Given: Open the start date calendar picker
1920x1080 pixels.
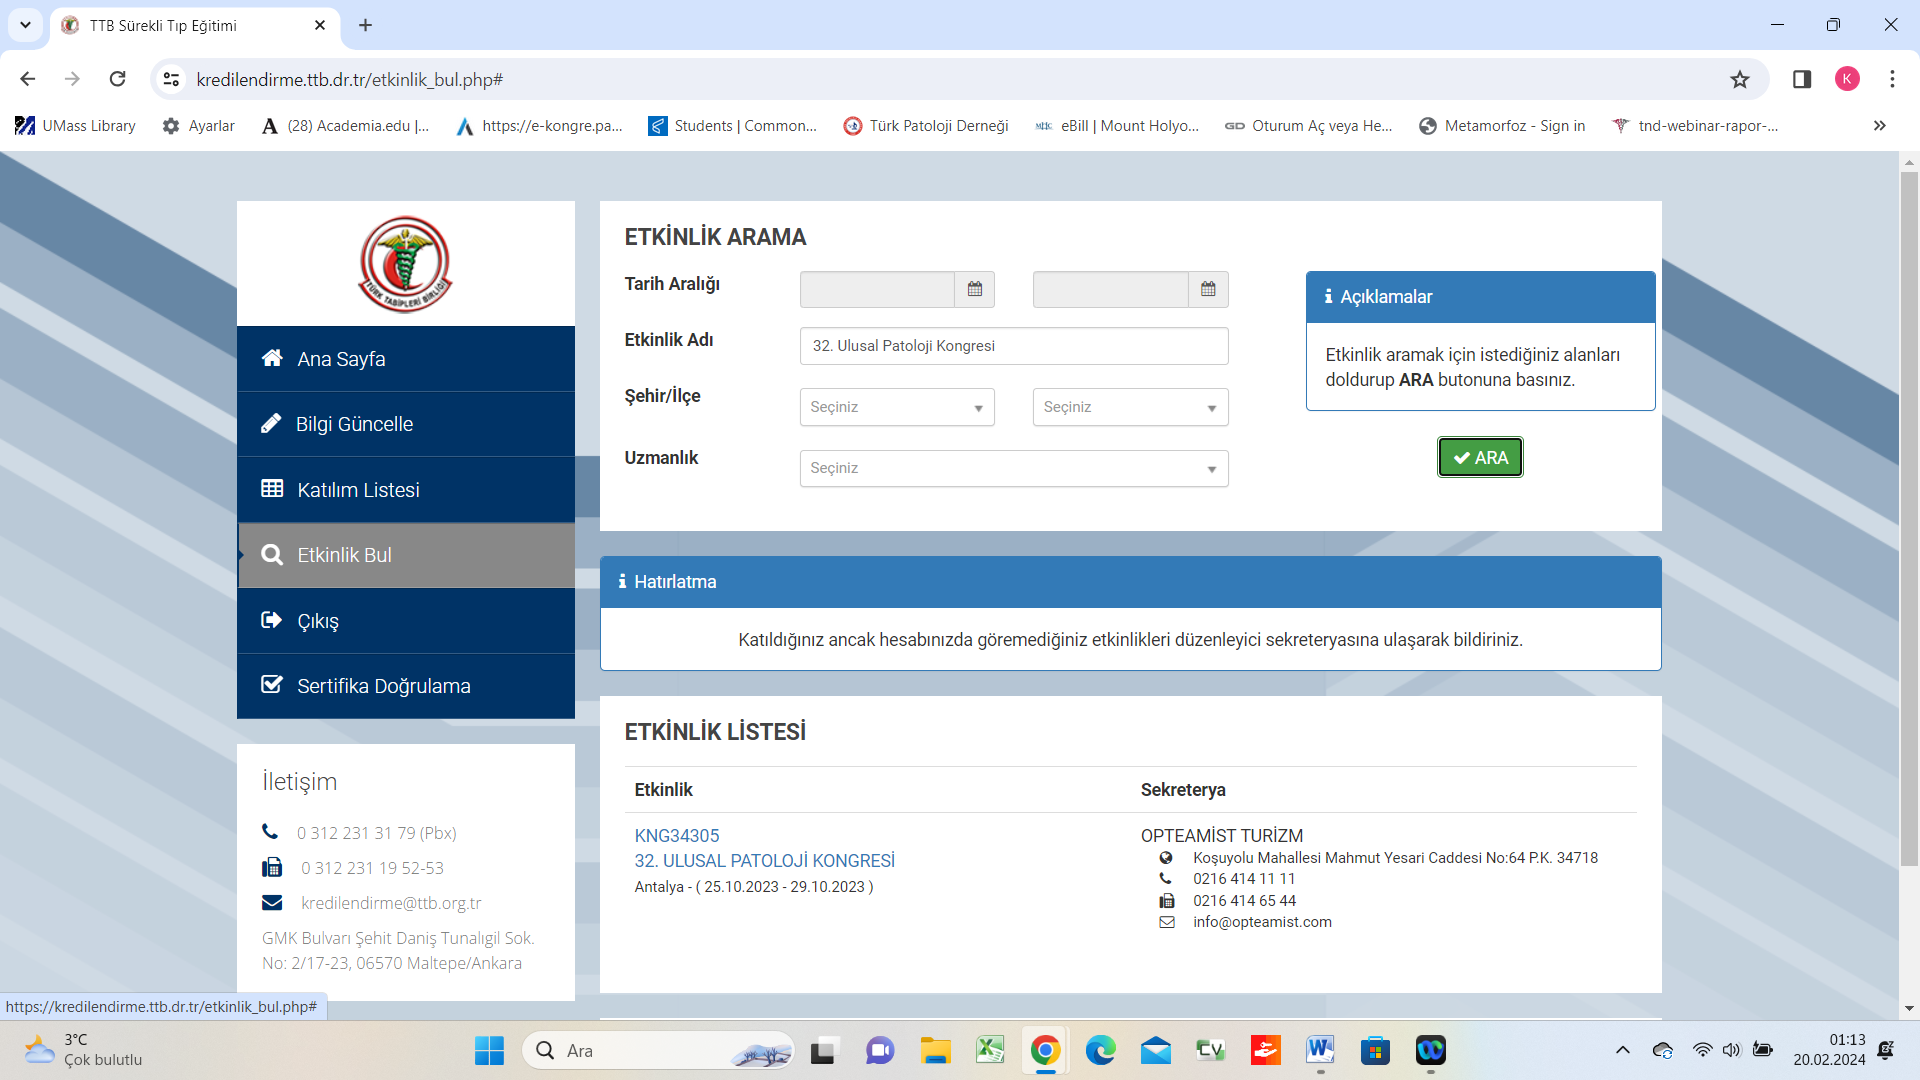Looking at the screenshot, I should pos(974,289).
